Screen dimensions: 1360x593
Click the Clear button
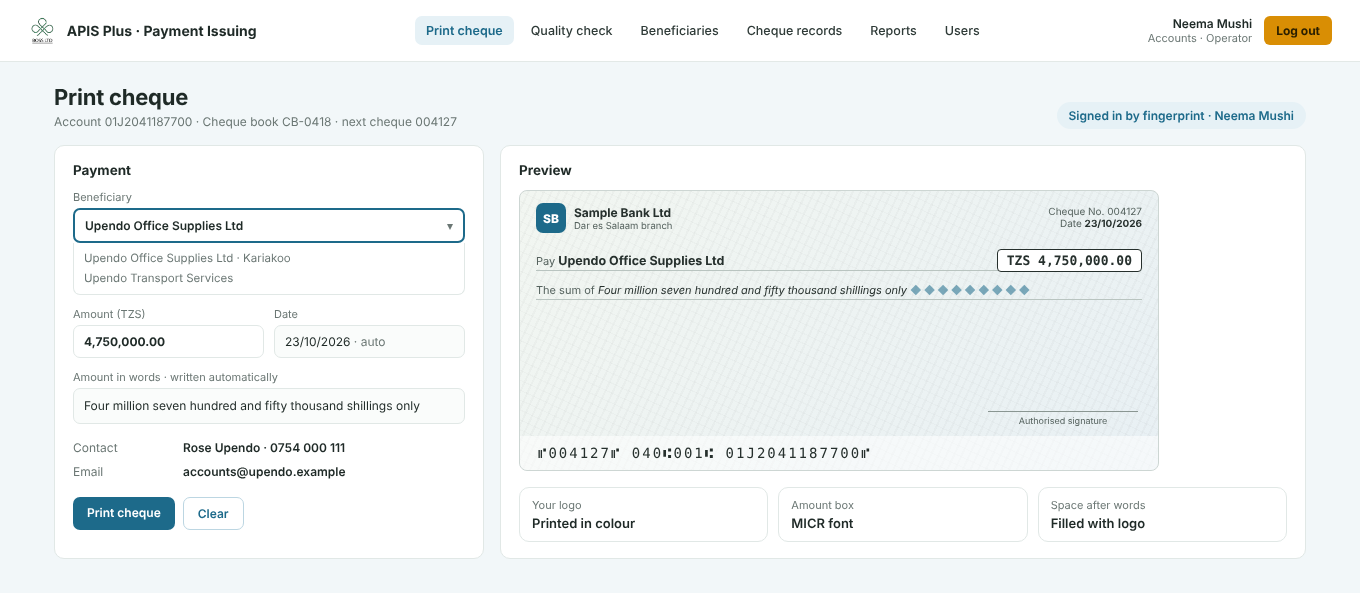tap(213, 513)
